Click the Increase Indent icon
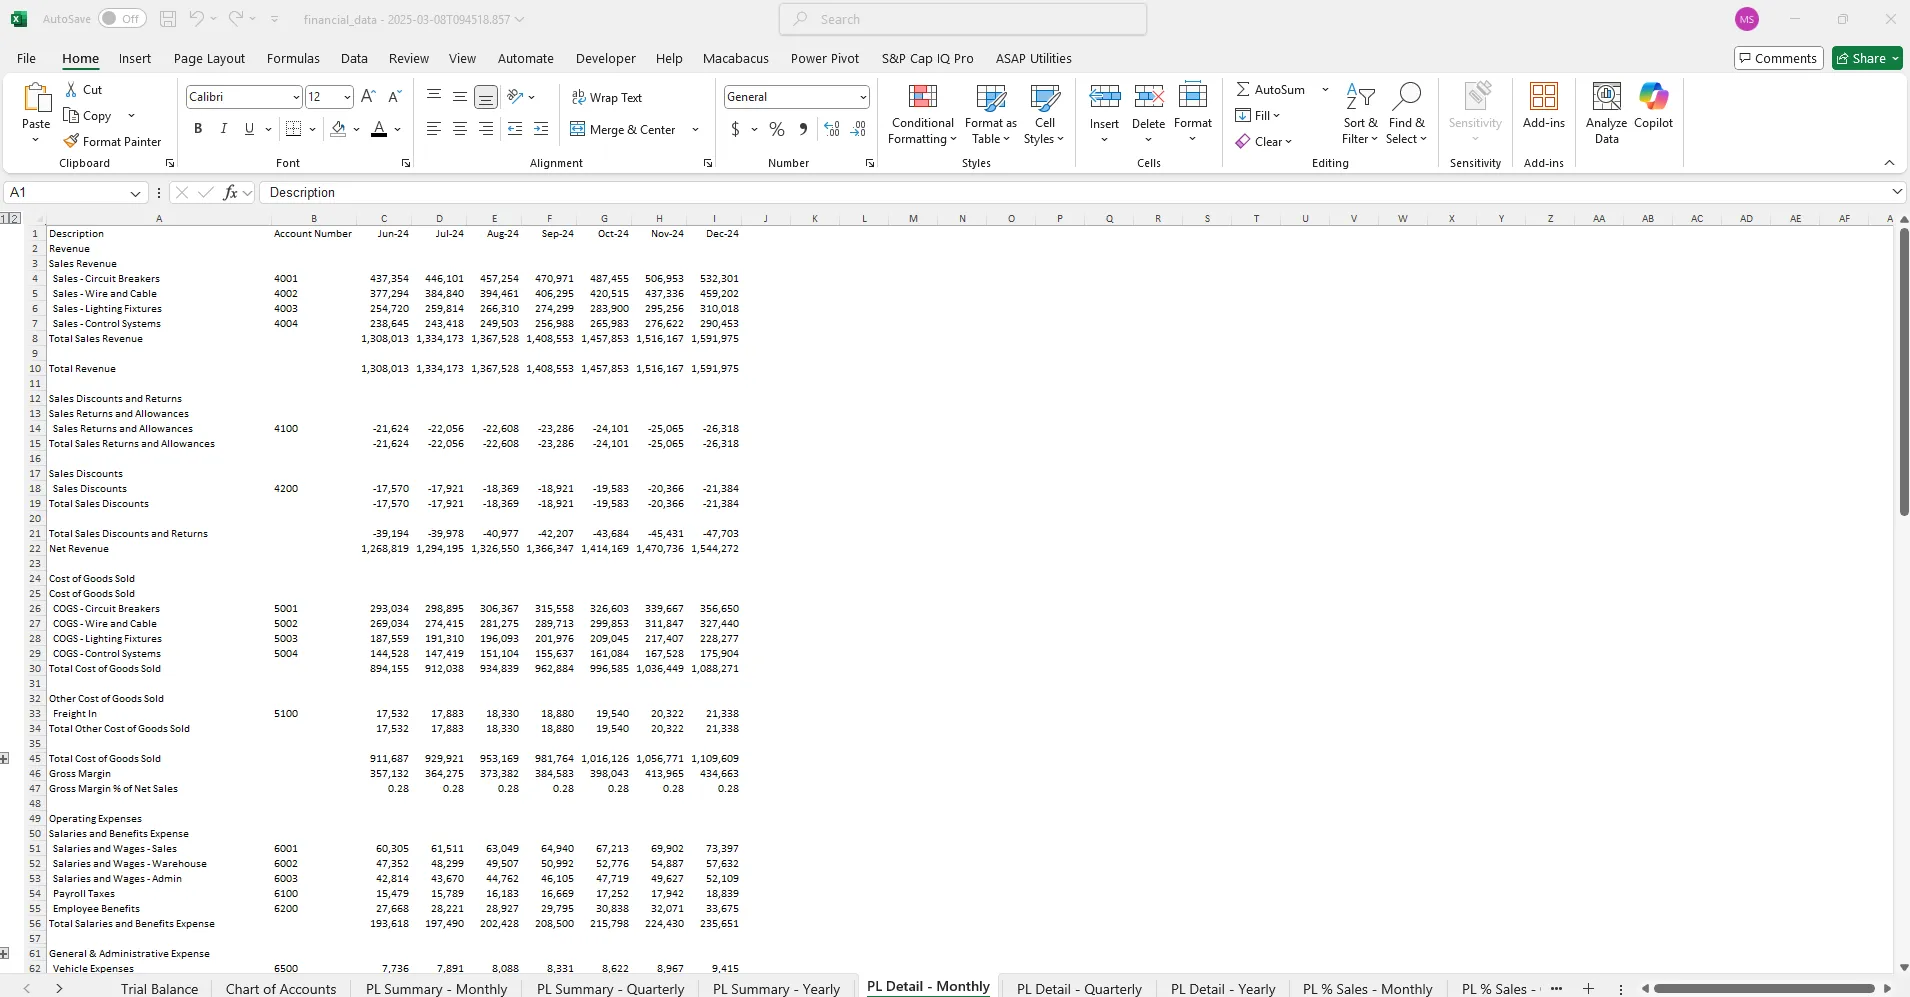The width and height of the screenshot is (1910, 997). (541, 129)
